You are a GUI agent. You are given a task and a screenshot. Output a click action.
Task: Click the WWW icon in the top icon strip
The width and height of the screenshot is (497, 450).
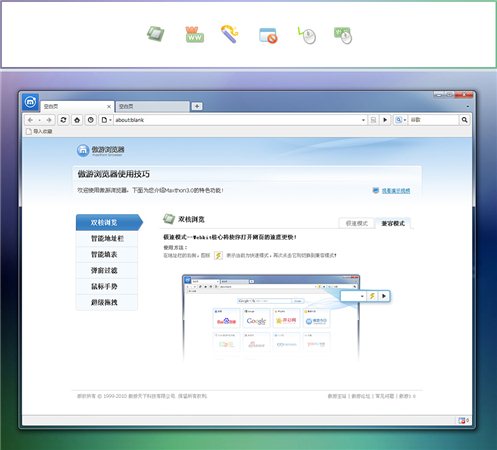pyautogui.click(x=194, y=35)
